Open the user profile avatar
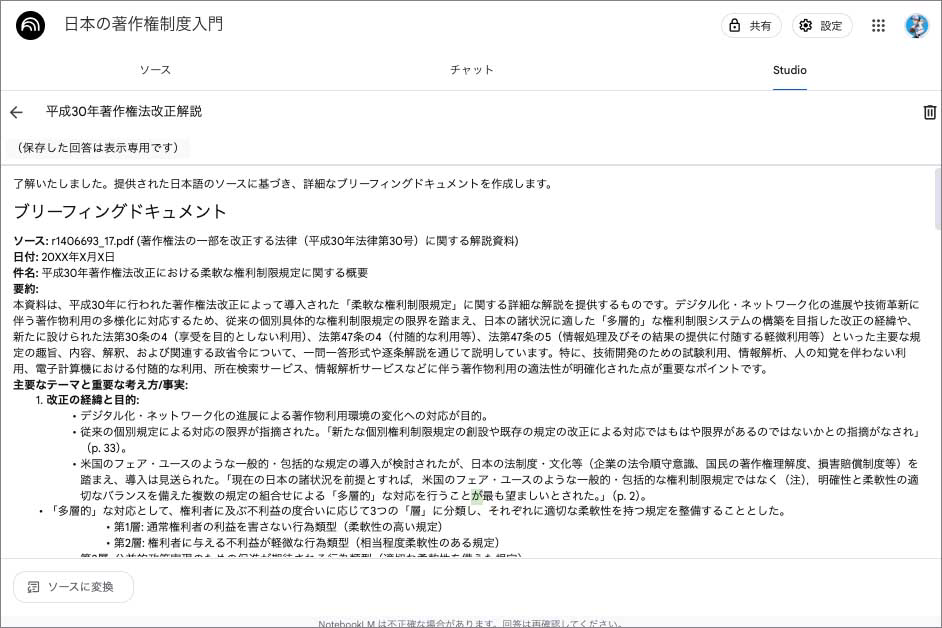 [x=916, y=26]
